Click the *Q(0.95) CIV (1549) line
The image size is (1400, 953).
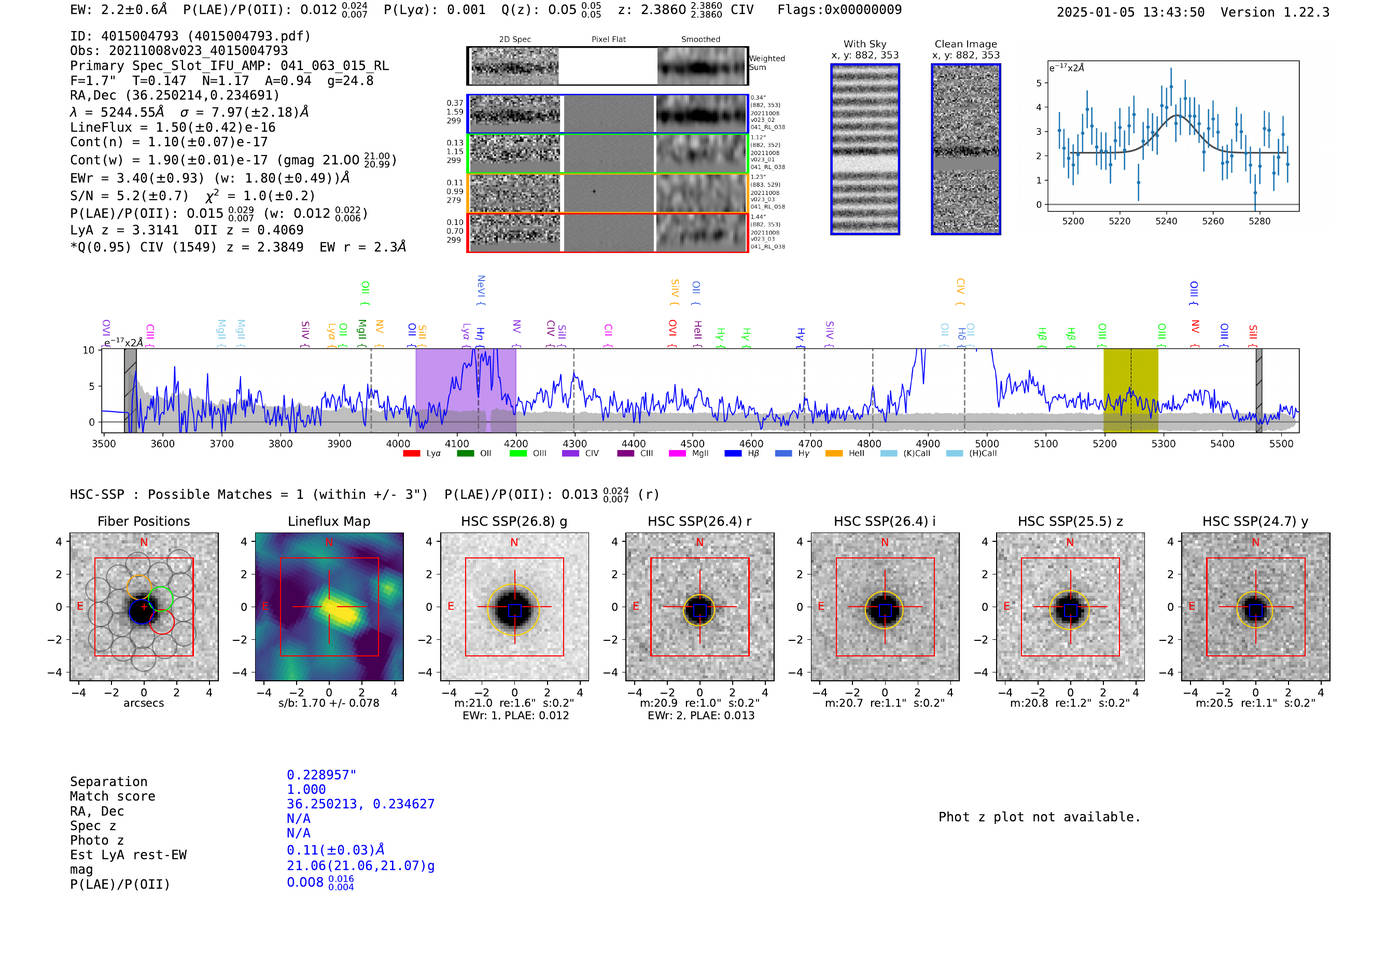coord(238,247)
